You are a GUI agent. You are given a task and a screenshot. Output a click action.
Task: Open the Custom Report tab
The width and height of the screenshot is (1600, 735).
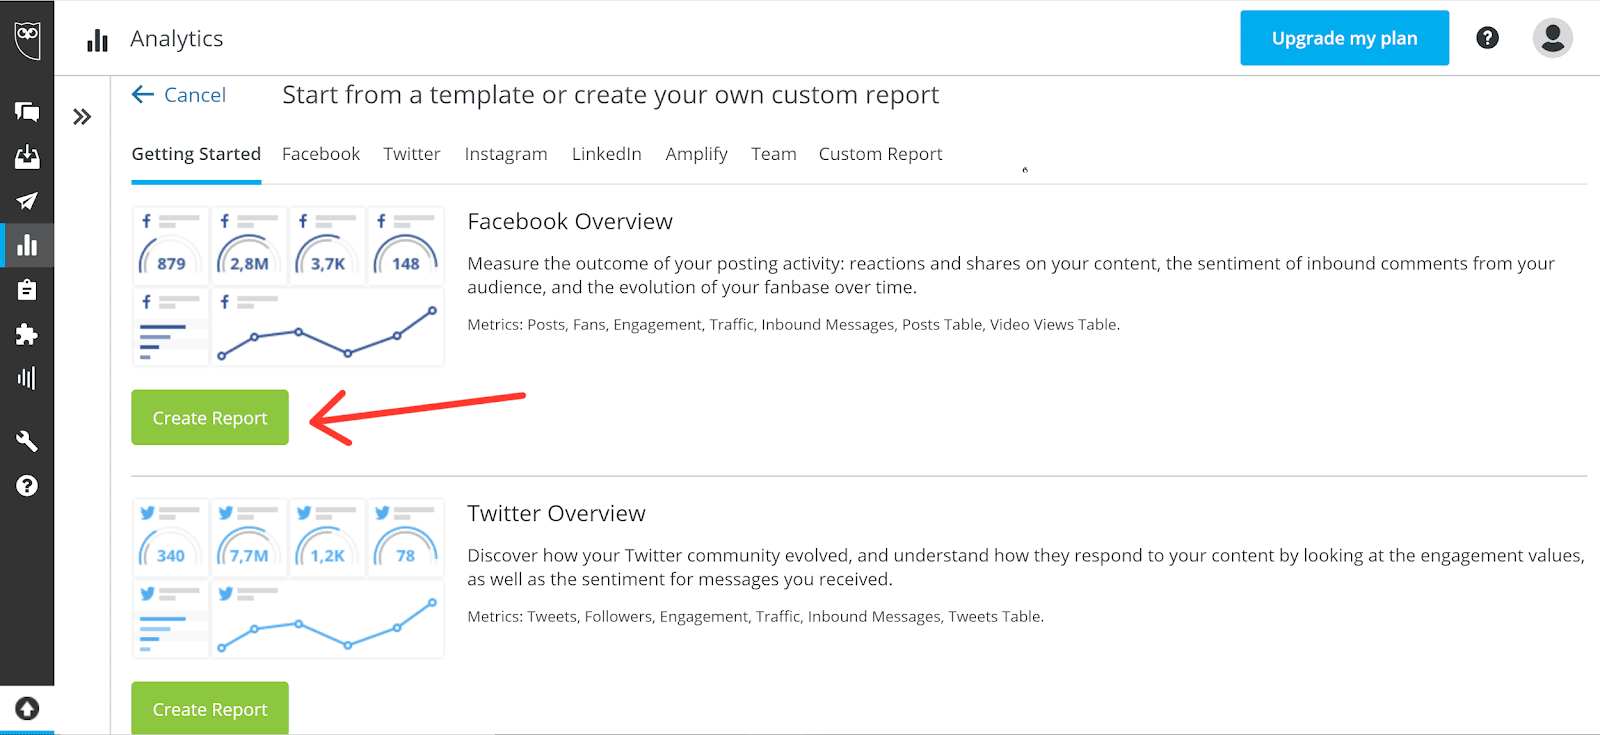pos(880,154)
